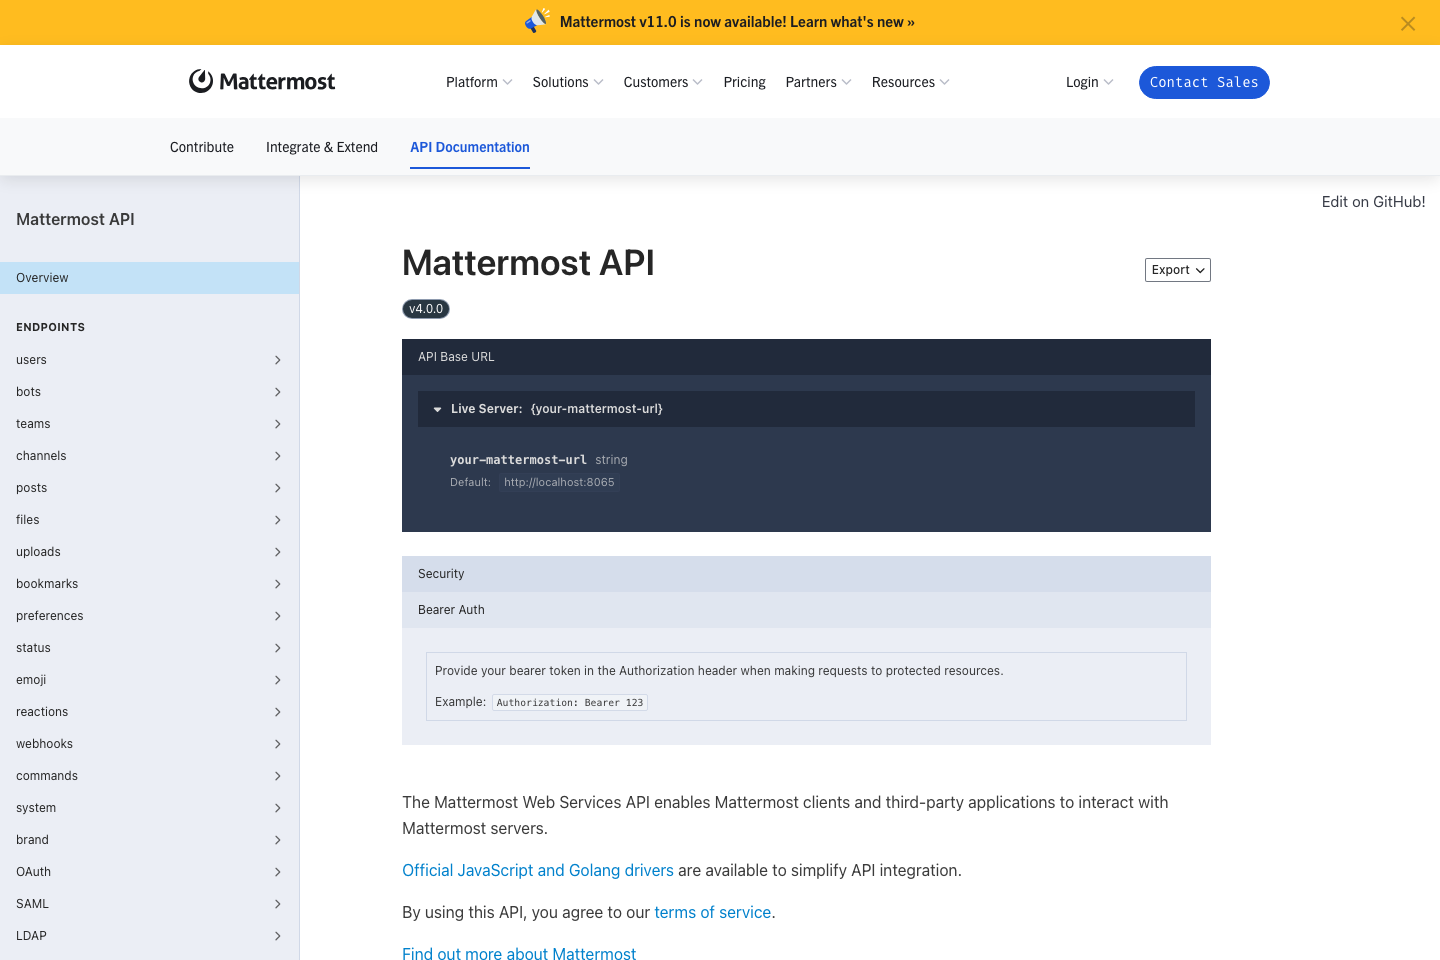Click the Pricing menu item
Viewport: 1440px width, 960px height.
744,82
